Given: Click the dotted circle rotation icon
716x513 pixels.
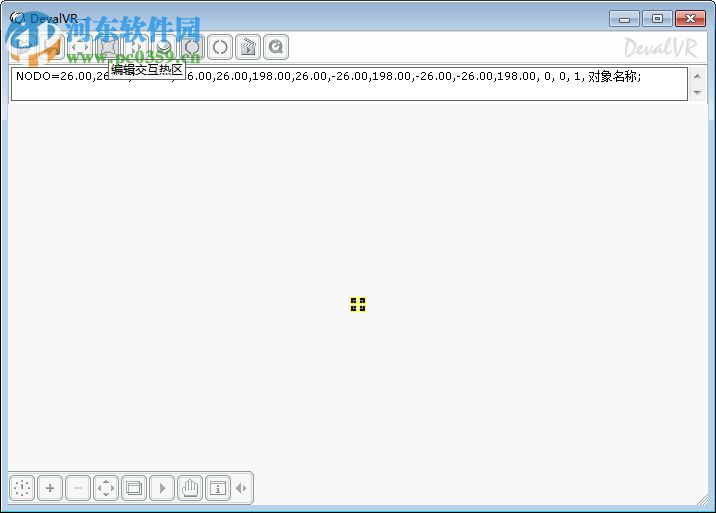Looking at the screenshot, I should coord(220,47).
